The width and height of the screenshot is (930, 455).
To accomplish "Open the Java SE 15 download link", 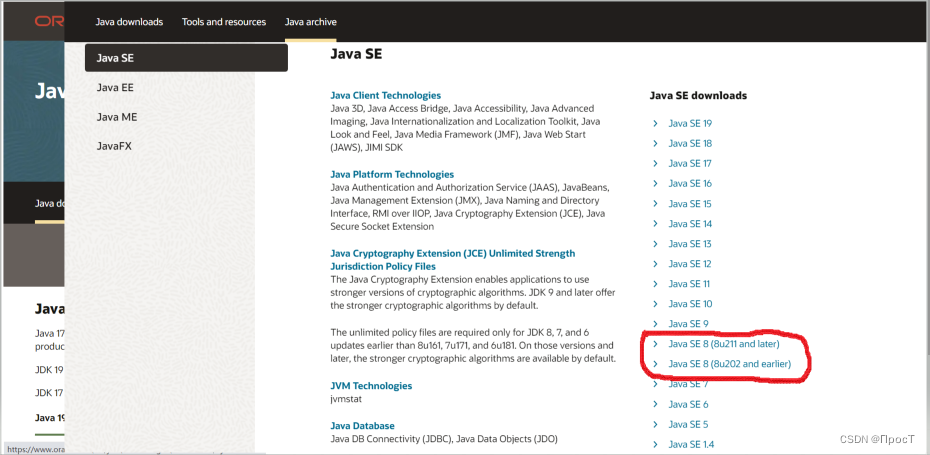I will coord(690,204).
